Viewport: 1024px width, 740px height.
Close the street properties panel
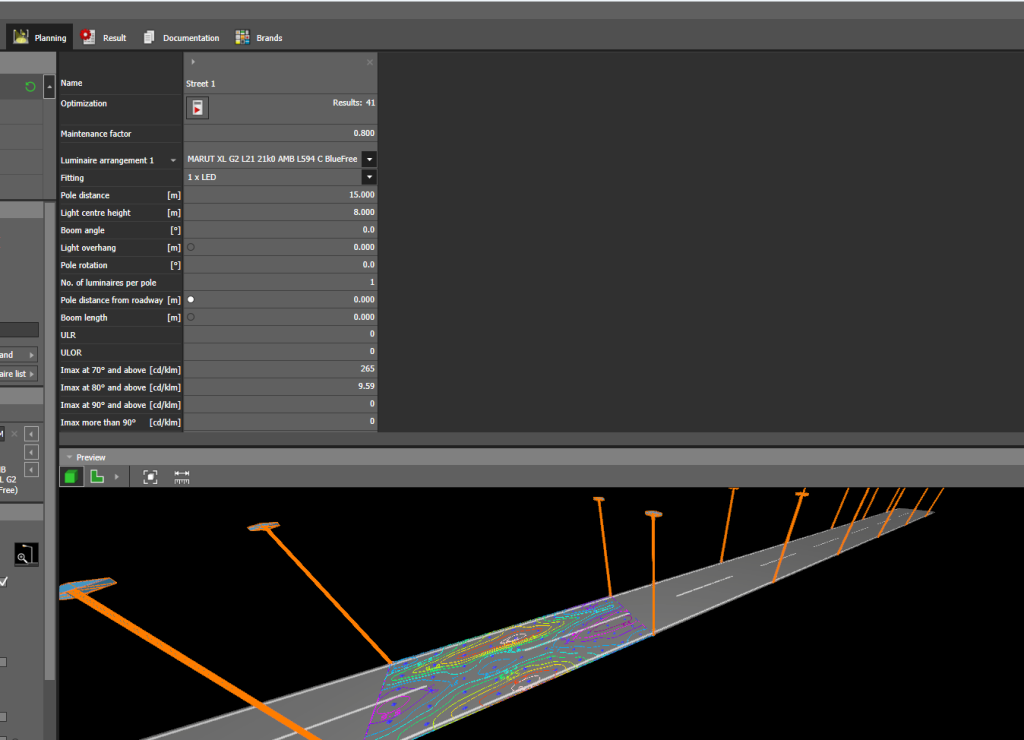370,62
